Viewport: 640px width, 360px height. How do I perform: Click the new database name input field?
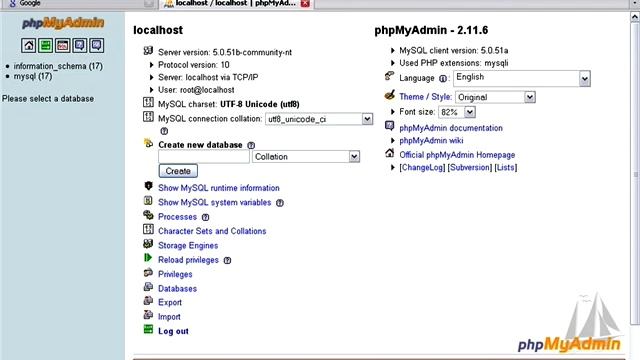point(204,157)
